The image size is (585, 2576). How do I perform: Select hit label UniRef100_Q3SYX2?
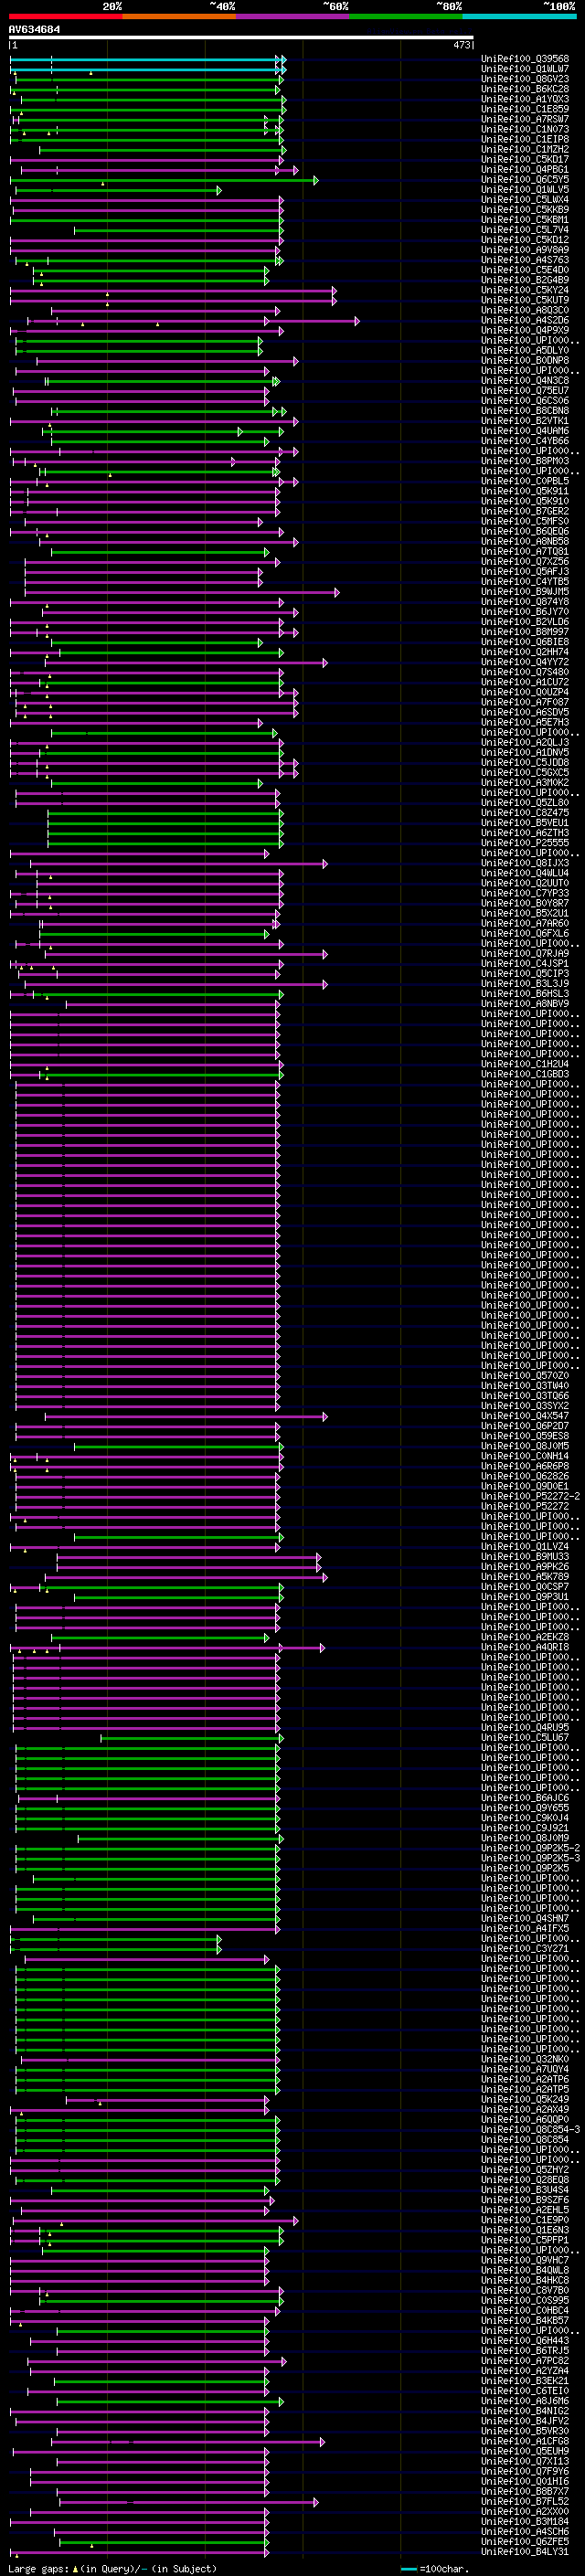(525, 1406)
